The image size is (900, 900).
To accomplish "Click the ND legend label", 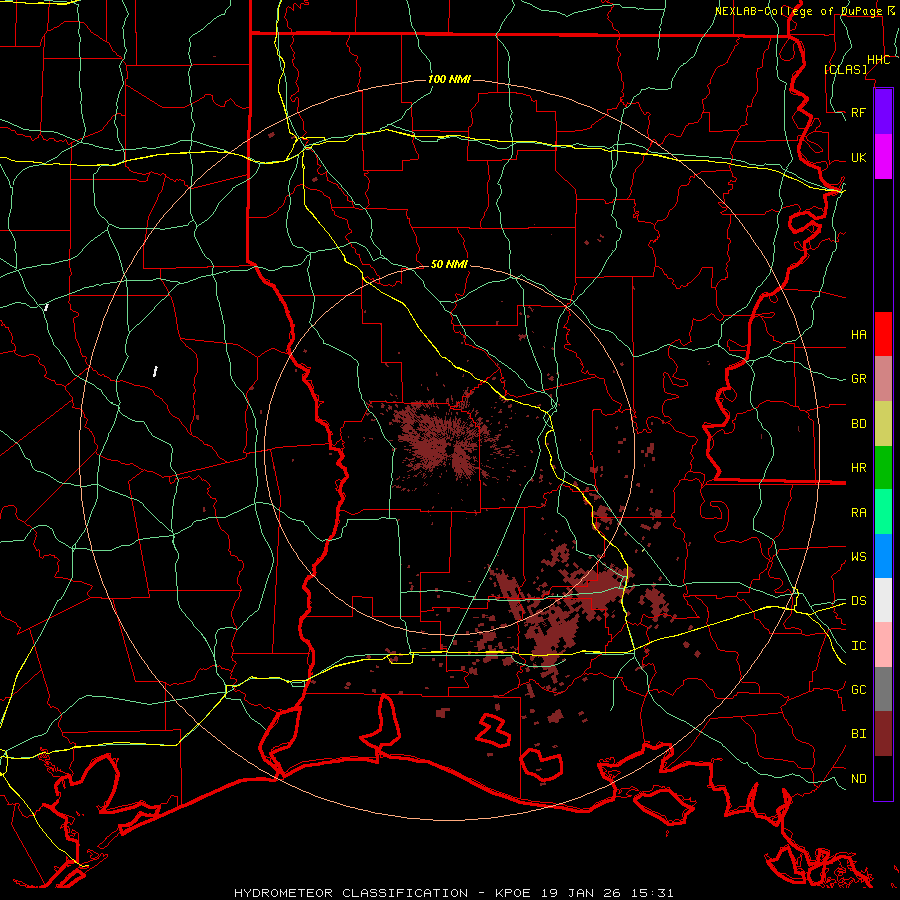I will coord(858,779).
